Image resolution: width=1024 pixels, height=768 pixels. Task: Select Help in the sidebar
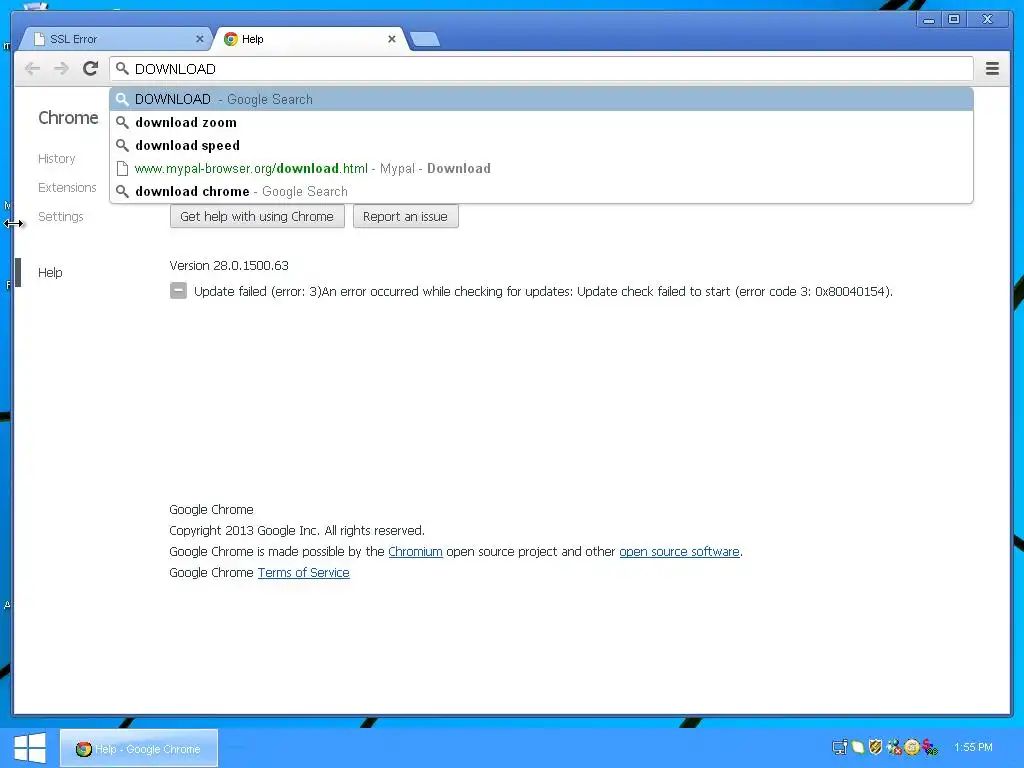click(50, 272)
